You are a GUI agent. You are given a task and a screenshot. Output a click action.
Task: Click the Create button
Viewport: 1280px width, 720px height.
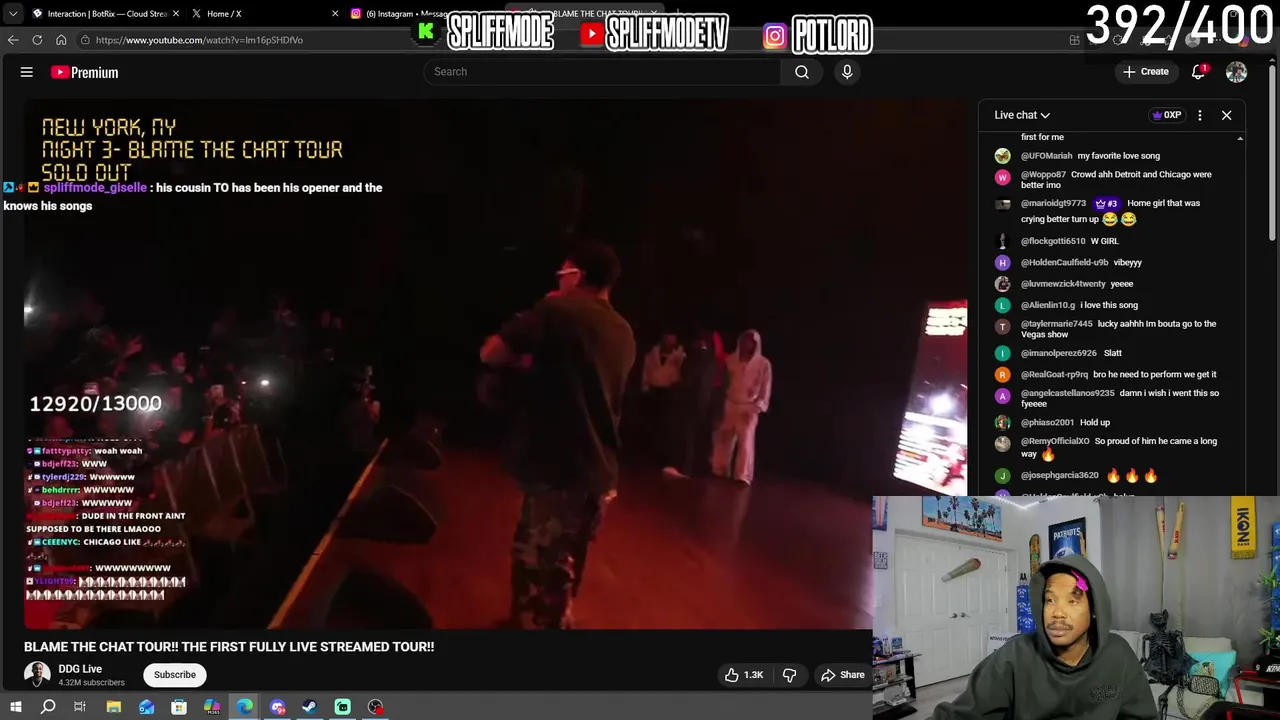pyautogui.click(x=1146, y=72)
